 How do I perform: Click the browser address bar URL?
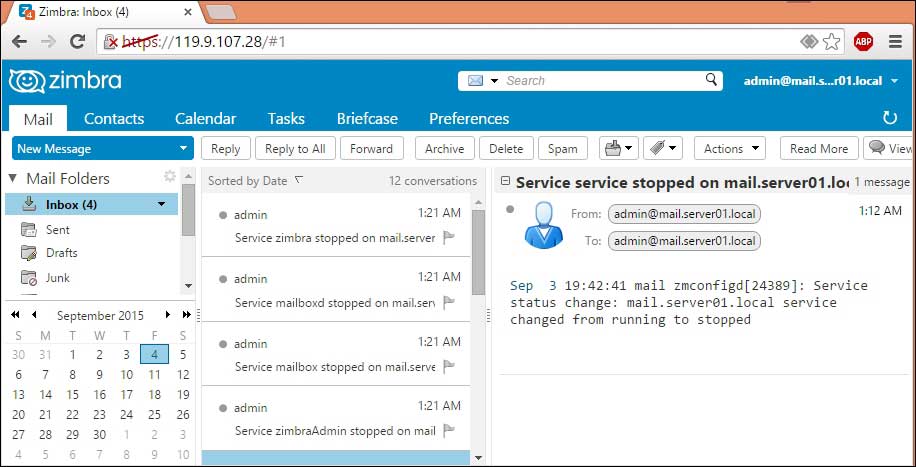(203, 41)
